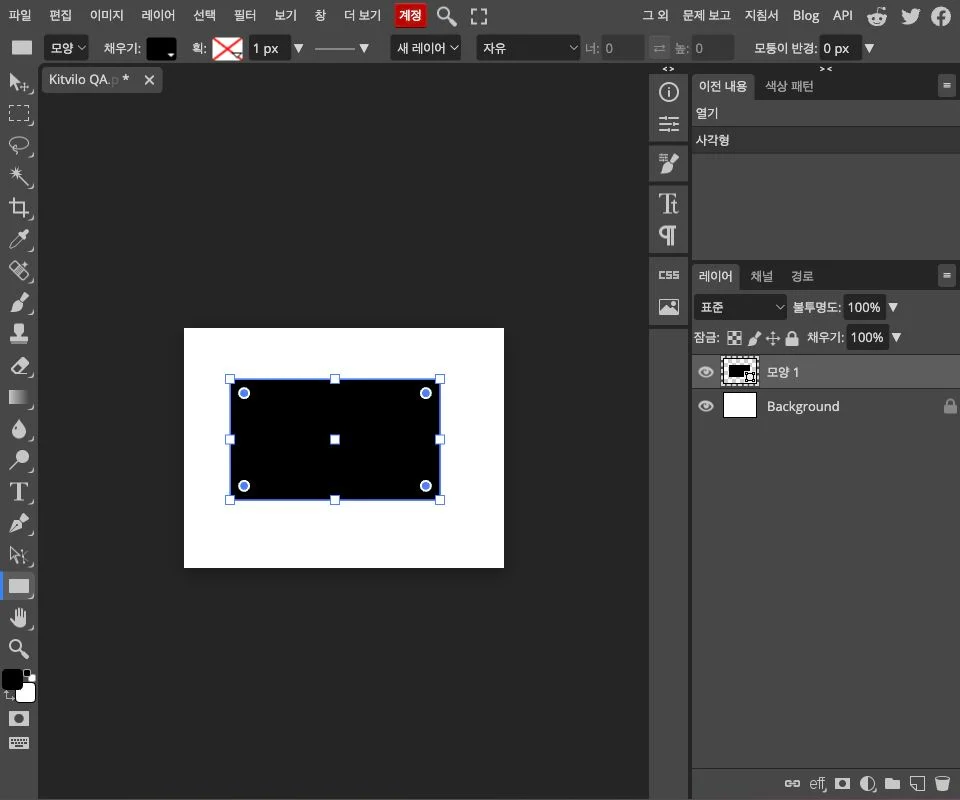Image resolution: width=960 pixels, height=800 pixels.
Task: Select the Clone Stamp tool
Action: (19, 334)
